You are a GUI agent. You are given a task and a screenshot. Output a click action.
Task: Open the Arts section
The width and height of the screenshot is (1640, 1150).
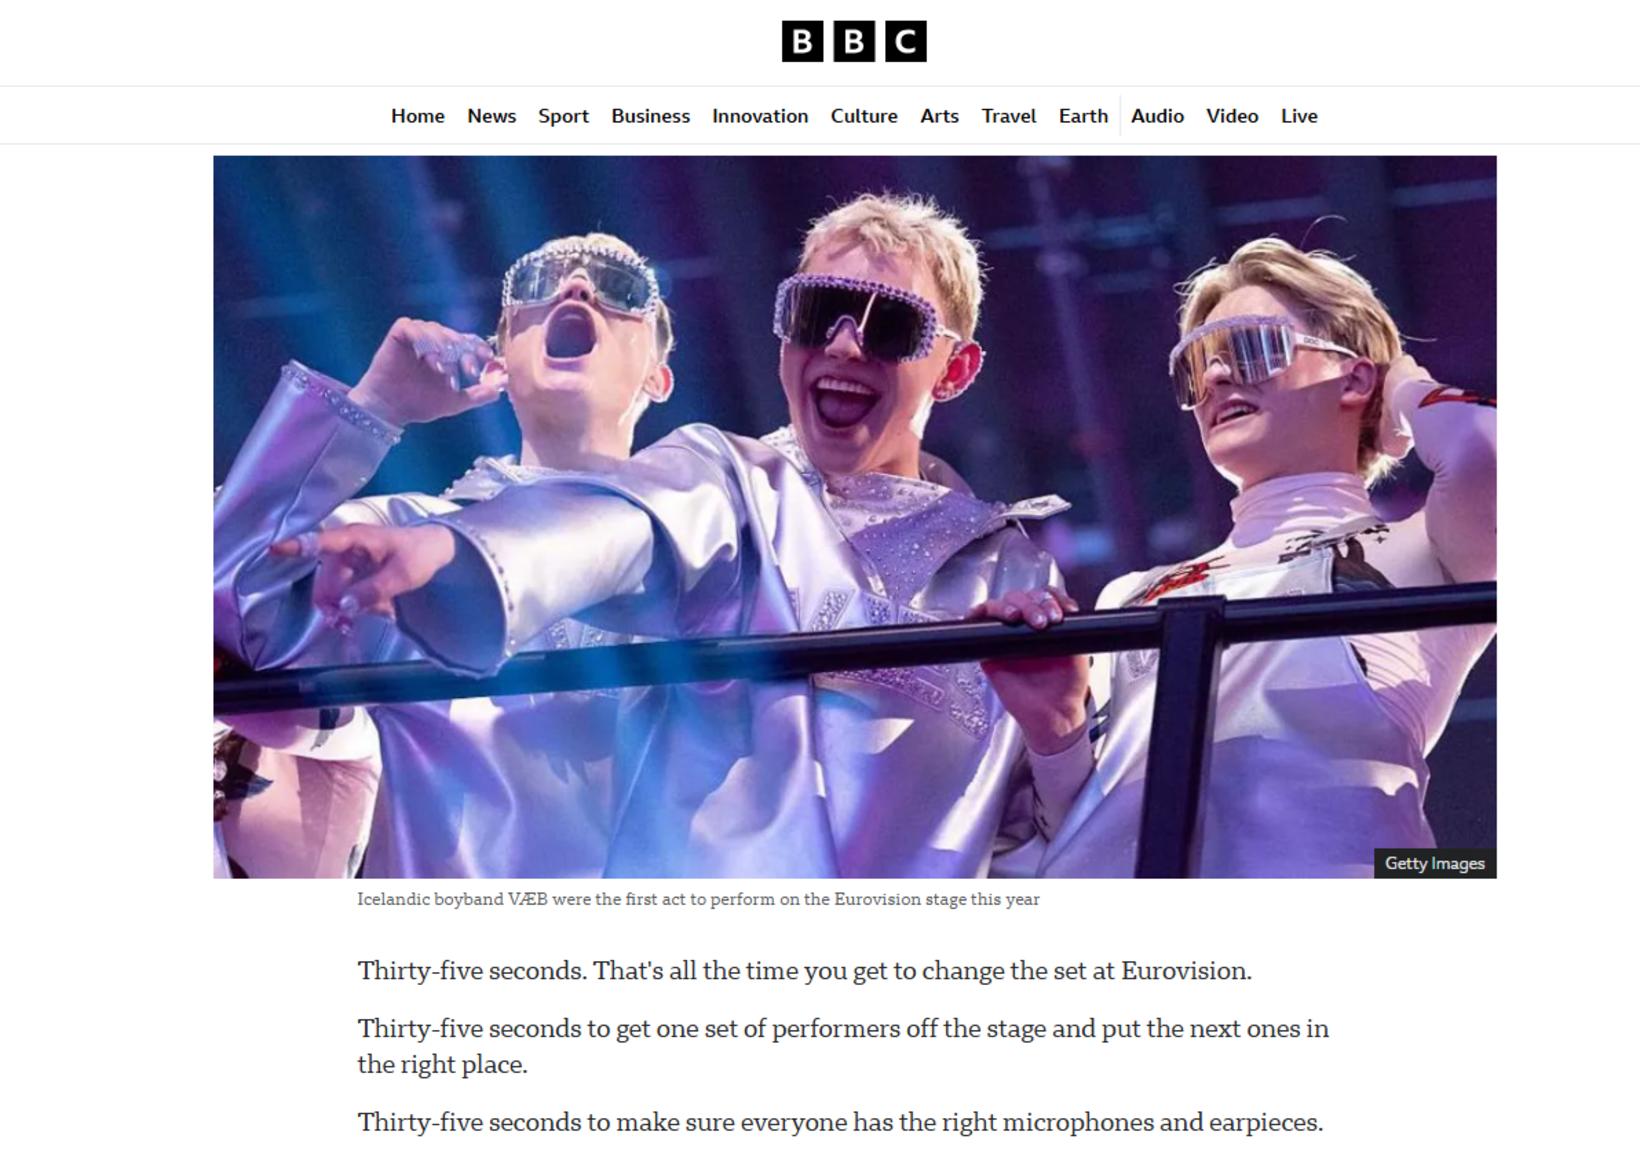tap(940, 116)
